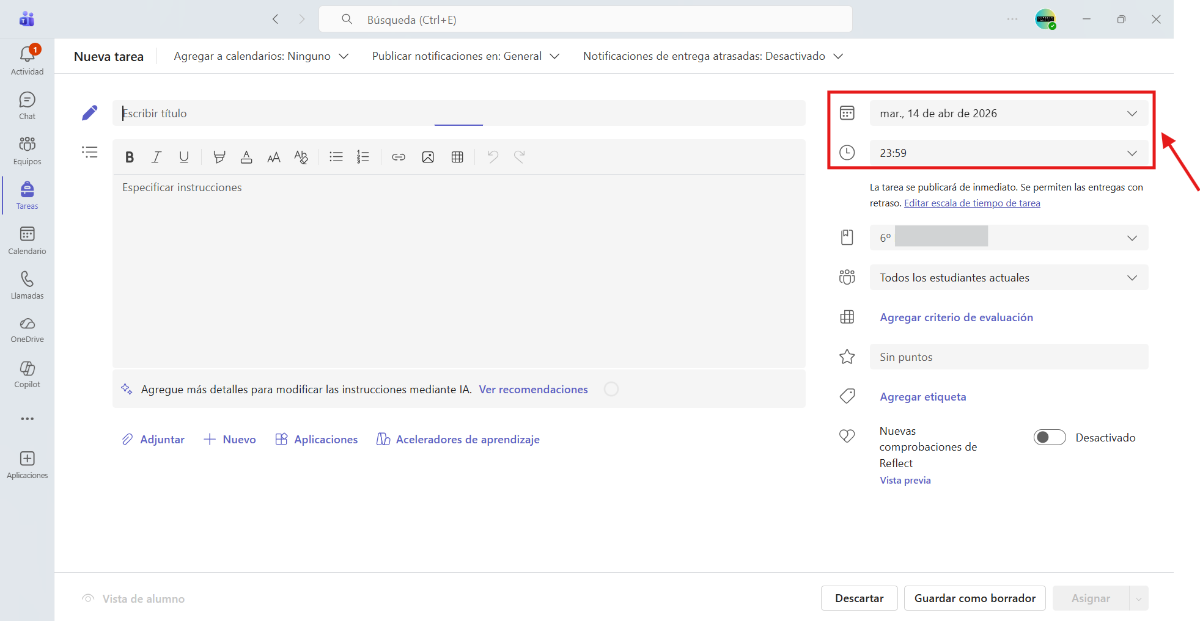Click Ver recomendaciones link
Viewport: 1200px width, 621px height.
click(533, 390)
